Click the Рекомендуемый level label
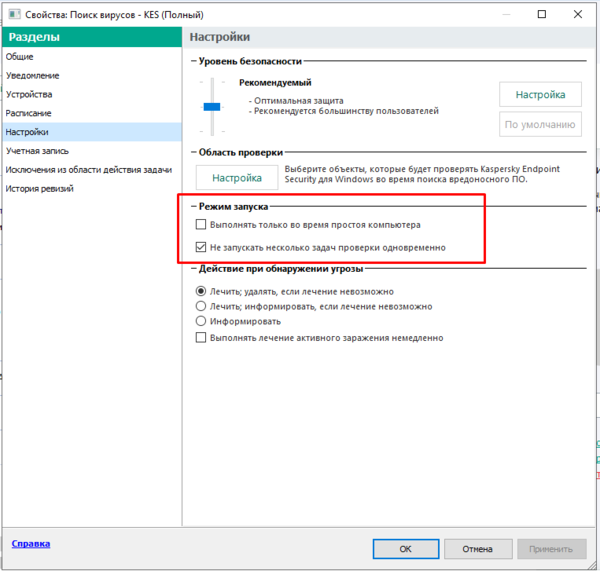600x571 pixels. point(275,83)
